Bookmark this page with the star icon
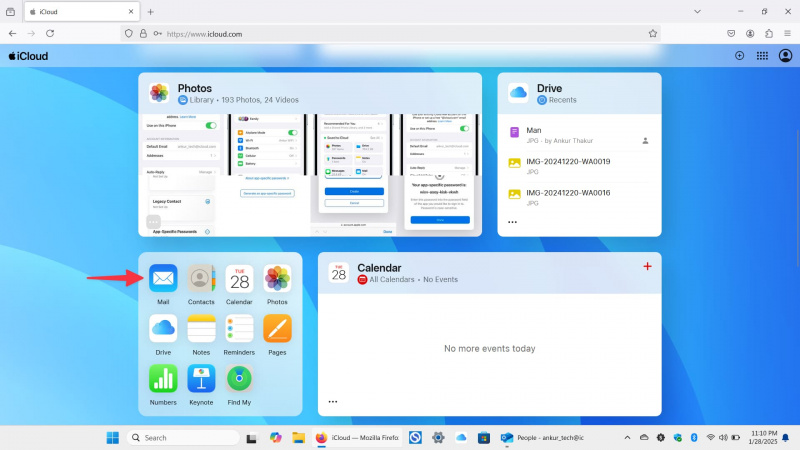The image size is (800, 450). 653,34
